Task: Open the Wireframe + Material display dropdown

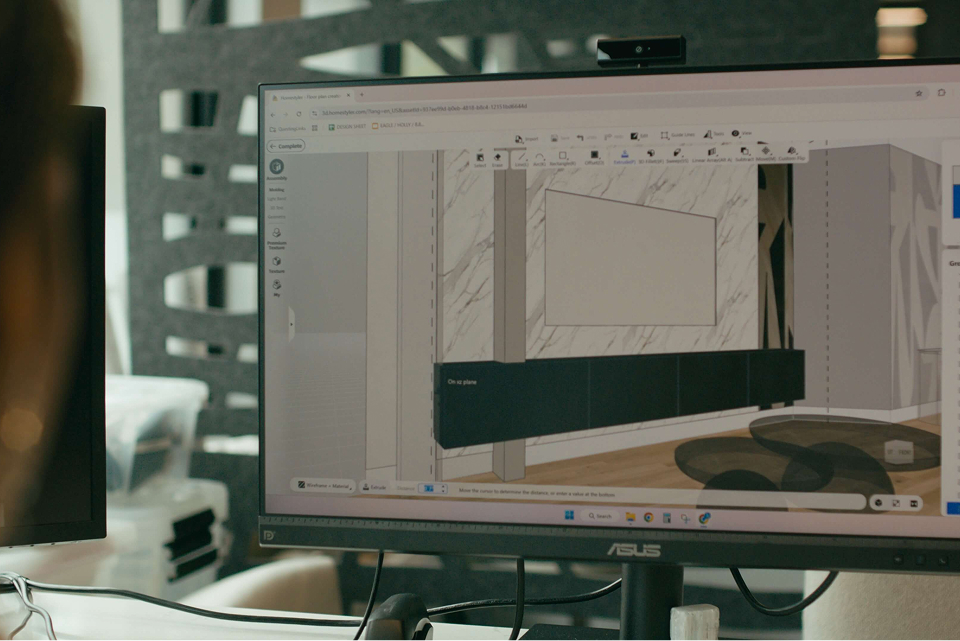Action: [x=325, y=485]
